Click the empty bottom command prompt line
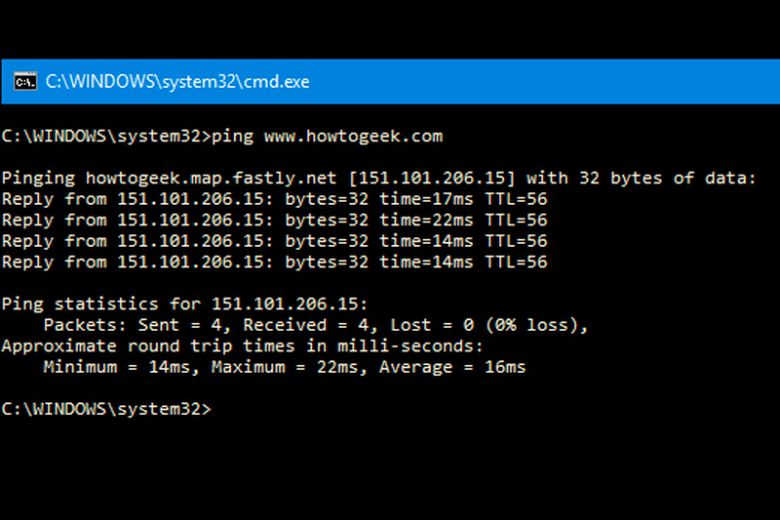780x520 pixels. pyautogui.click(x=106, y=409)
